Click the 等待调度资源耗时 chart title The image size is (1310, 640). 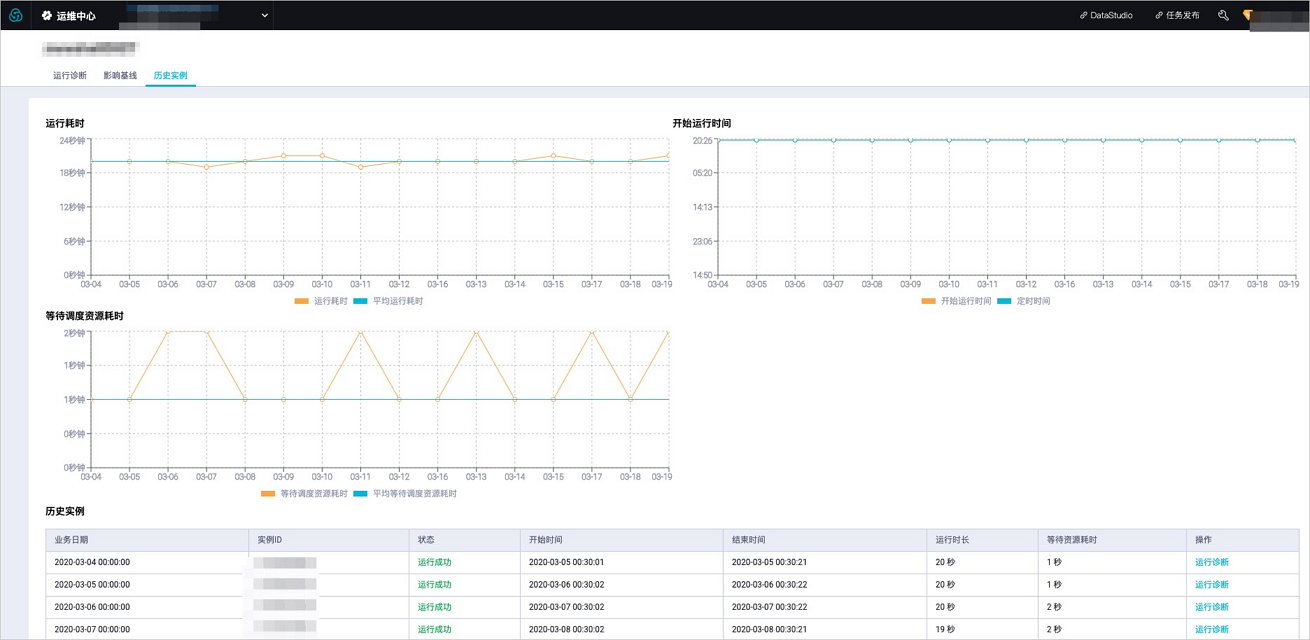pyautogui.click(x=85, y=316)
